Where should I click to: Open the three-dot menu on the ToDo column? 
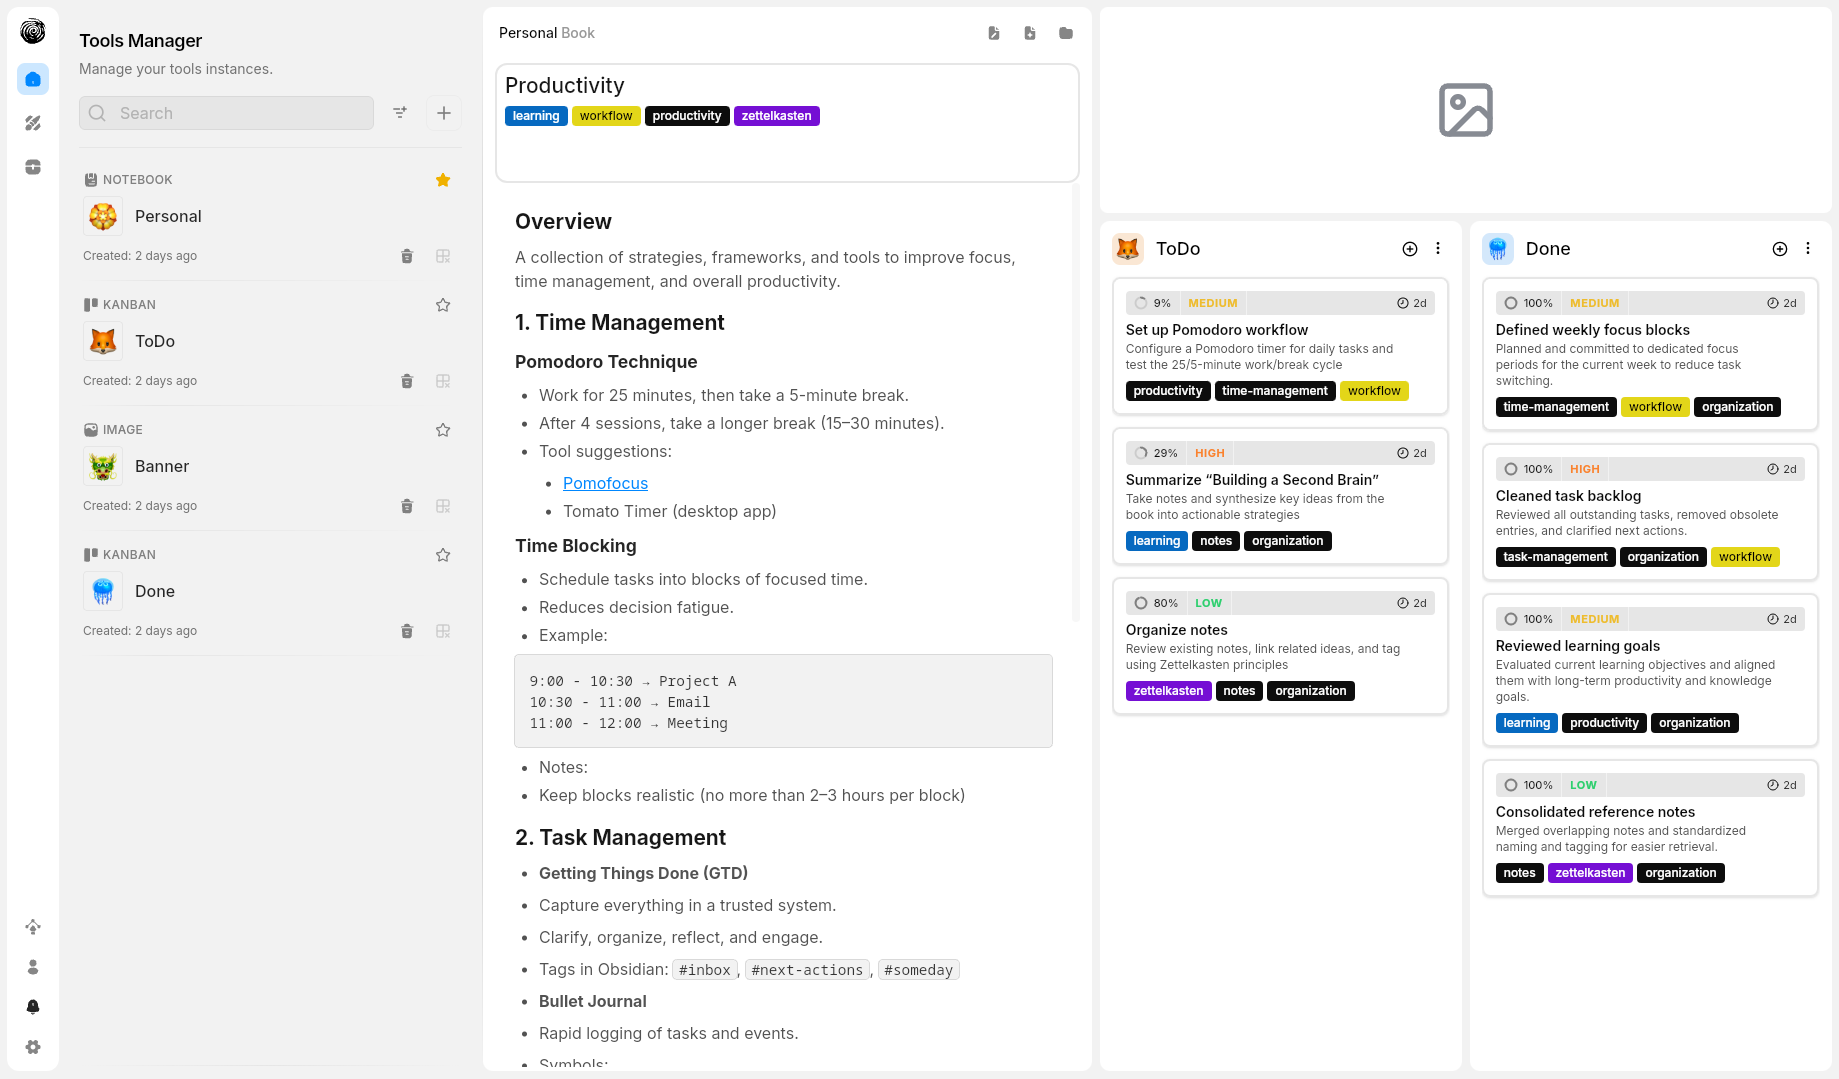click(x=1438, y=248)
